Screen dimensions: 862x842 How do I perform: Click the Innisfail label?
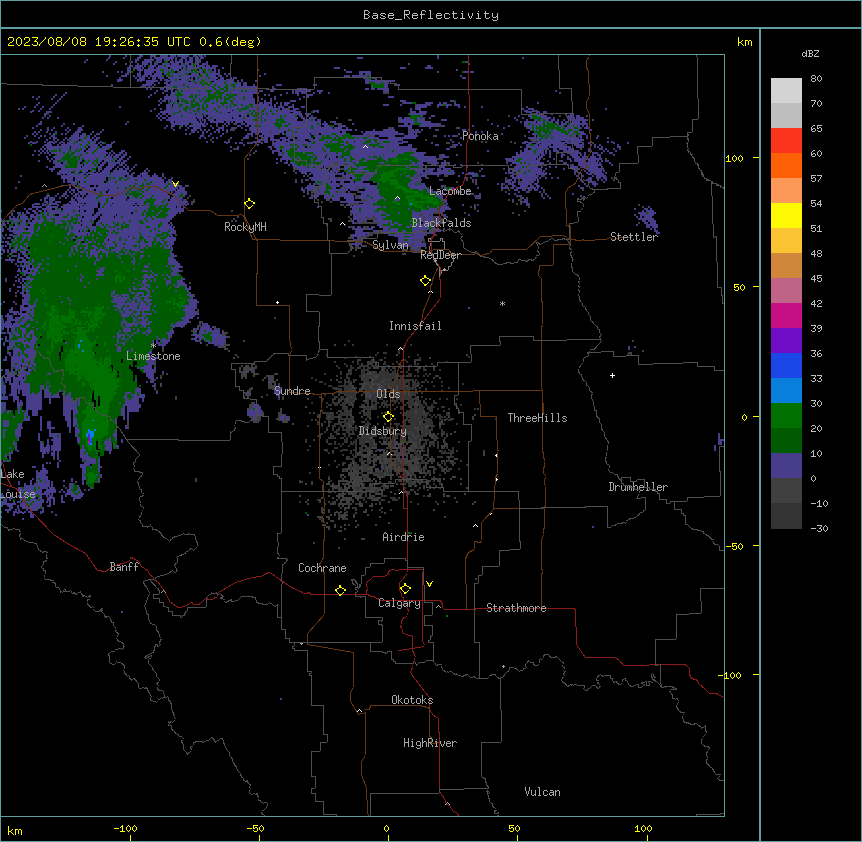tap(415, 326)
